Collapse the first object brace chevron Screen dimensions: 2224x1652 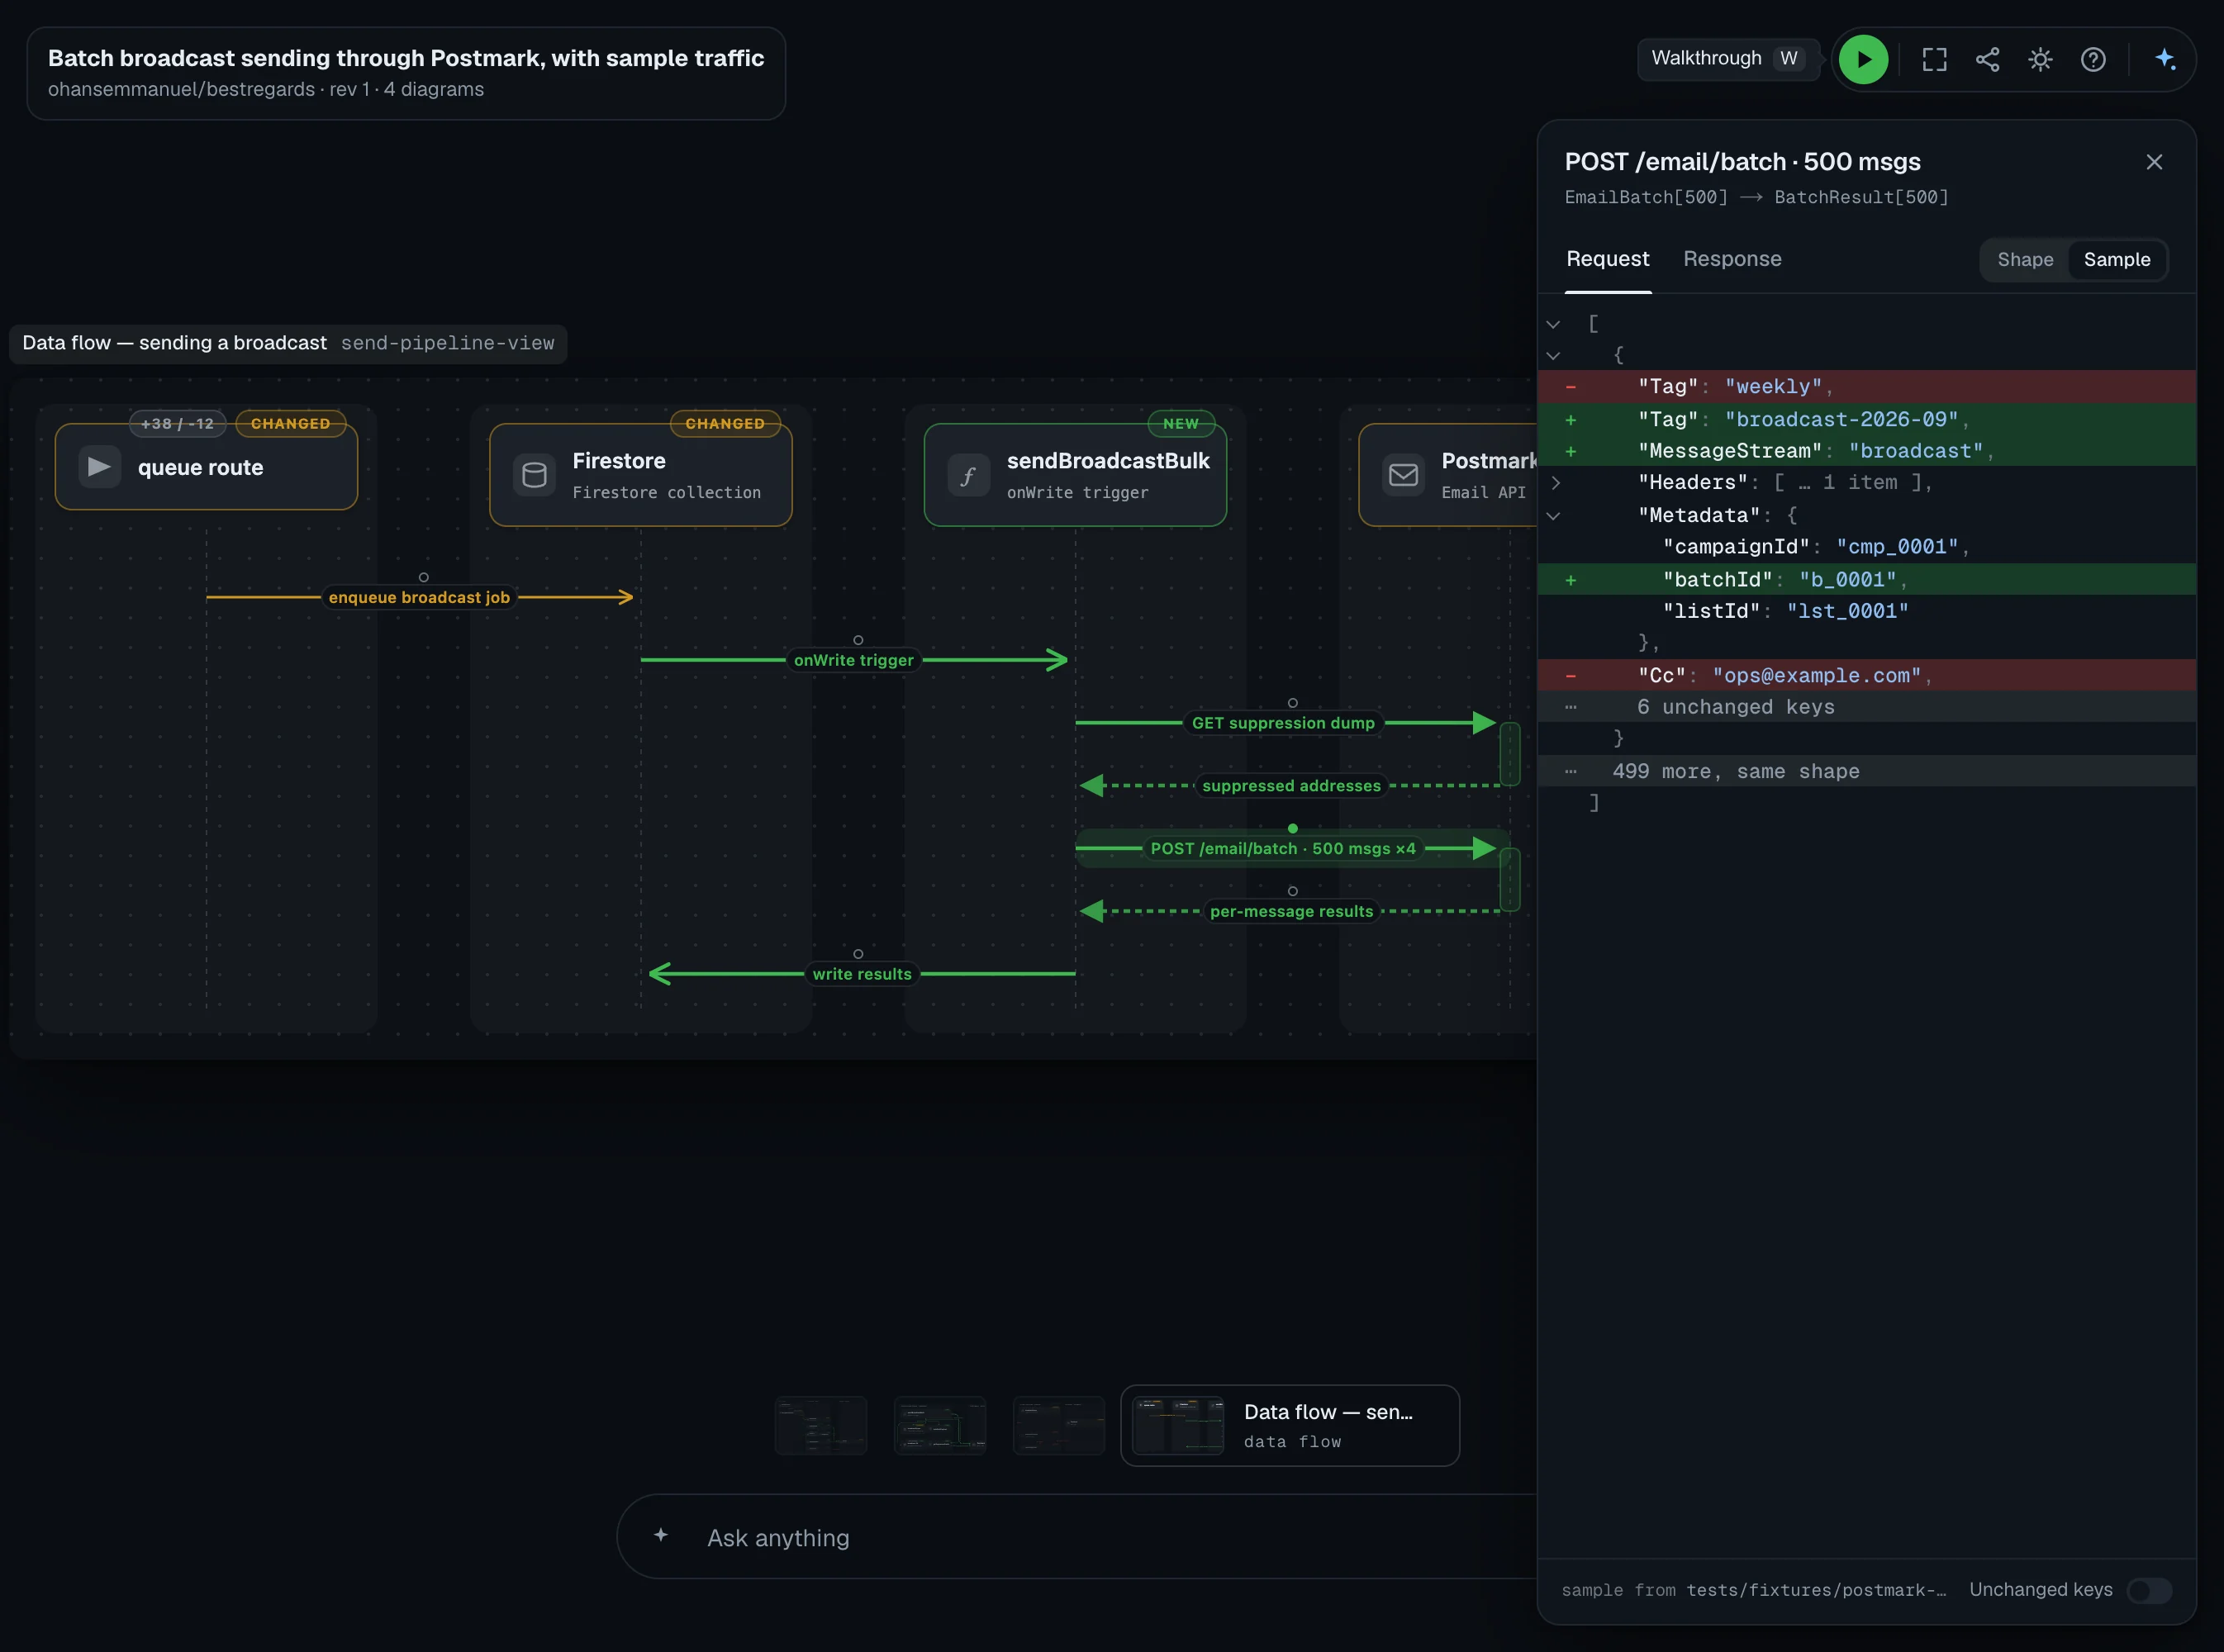[x=1553, y=355]
